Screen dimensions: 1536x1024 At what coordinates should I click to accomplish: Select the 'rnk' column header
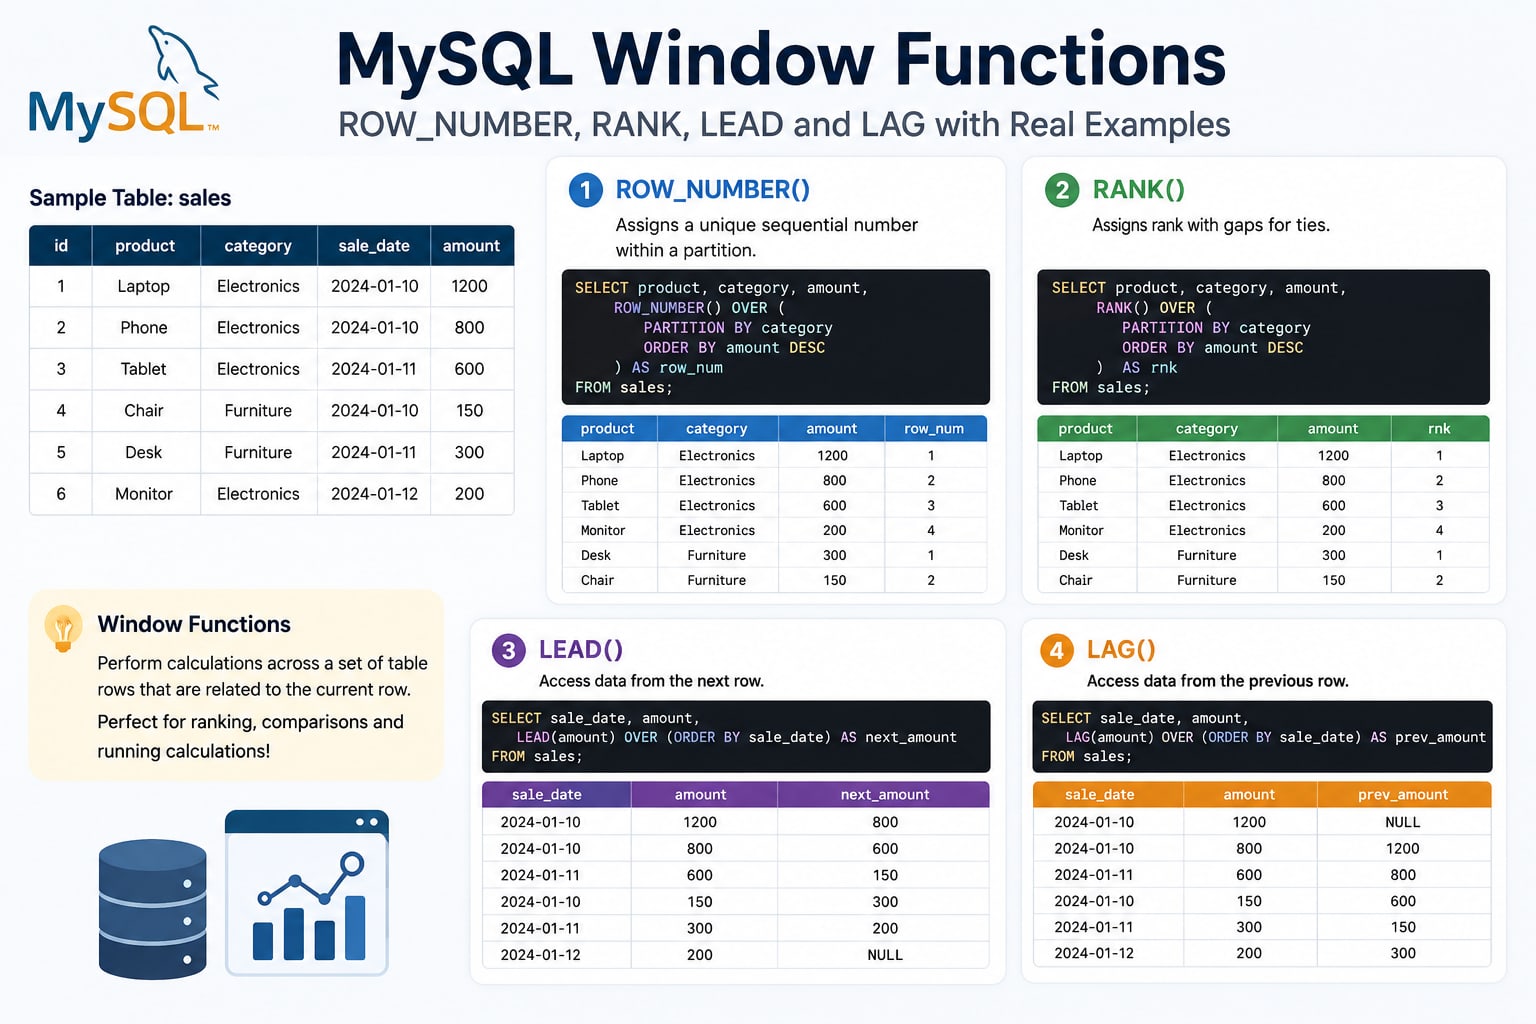point(1439,429)
